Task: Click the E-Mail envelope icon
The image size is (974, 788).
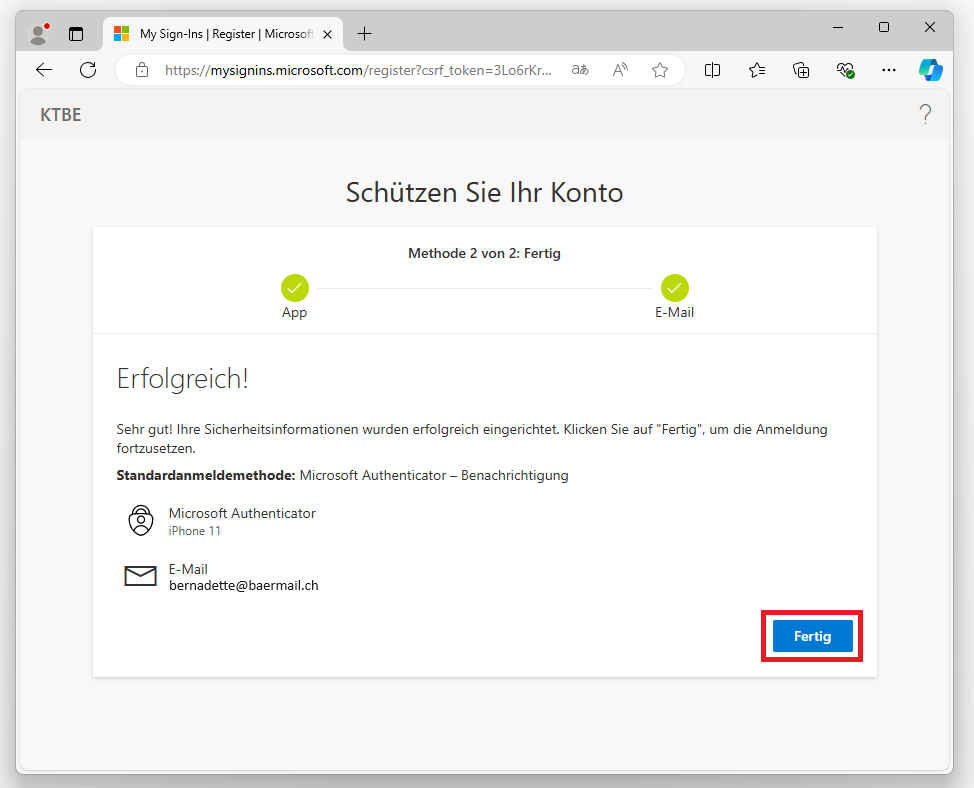Action: pyautogui.click(x=140, y=576)
